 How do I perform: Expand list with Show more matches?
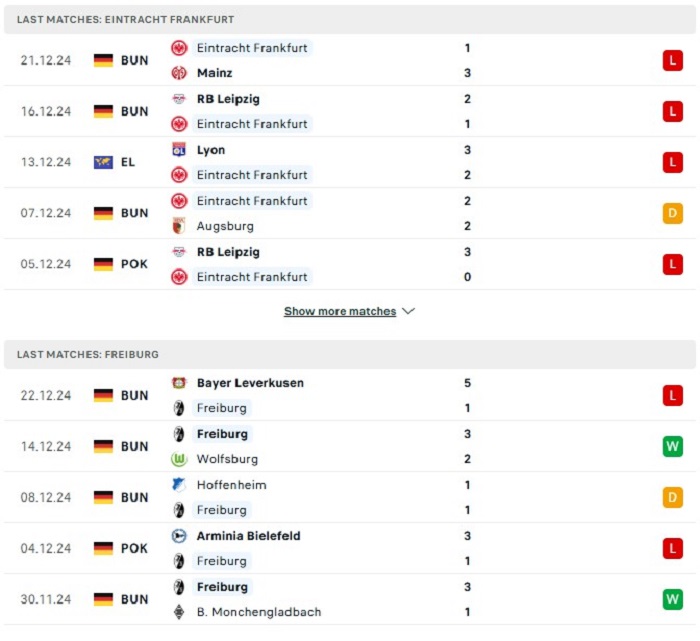[x=340, y=311]
